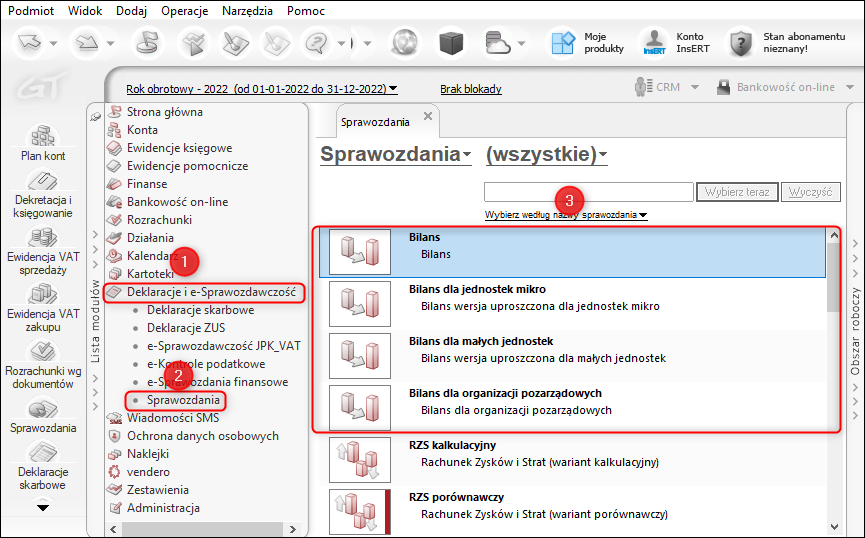Image resolution: width=865 pixels, height=538 pixels.
Task: Open the Dodaj menu
Action: tap(131, 10)
